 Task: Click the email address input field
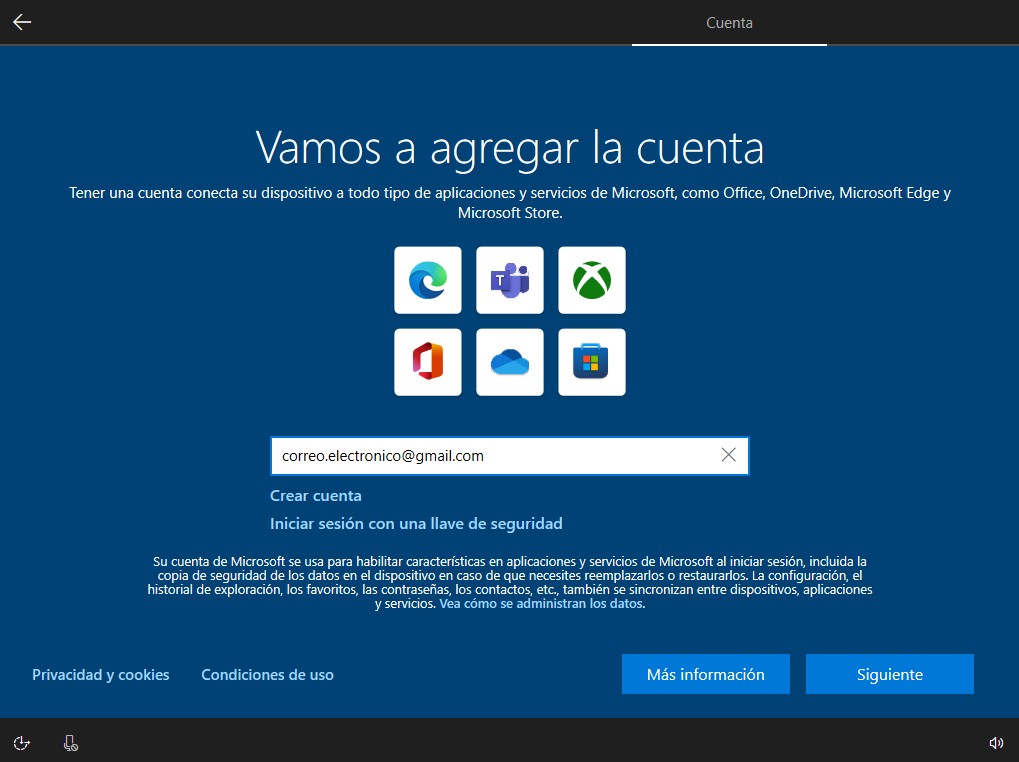click(510, 456)
